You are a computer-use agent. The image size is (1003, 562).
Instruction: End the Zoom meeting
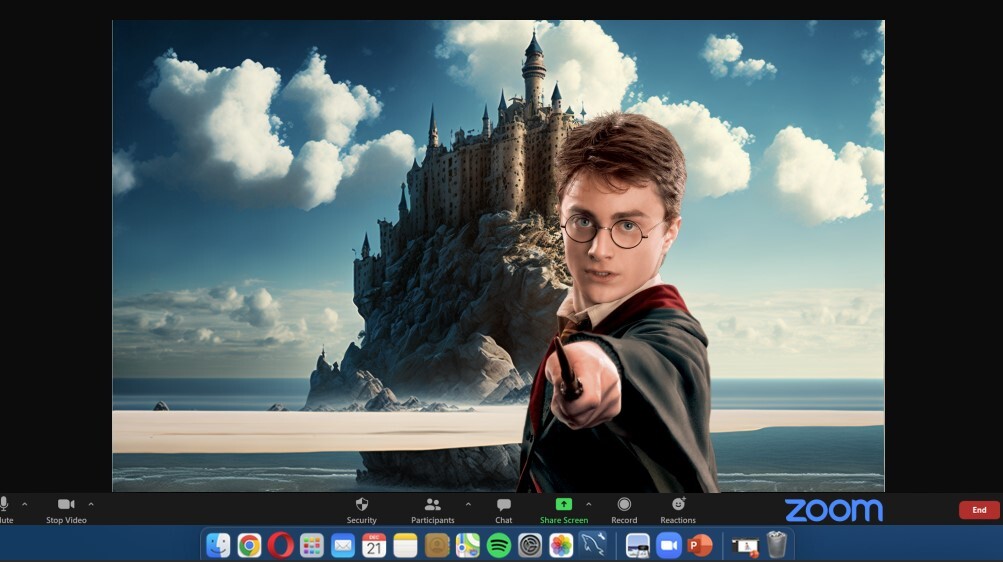click(x=979, y=510)
